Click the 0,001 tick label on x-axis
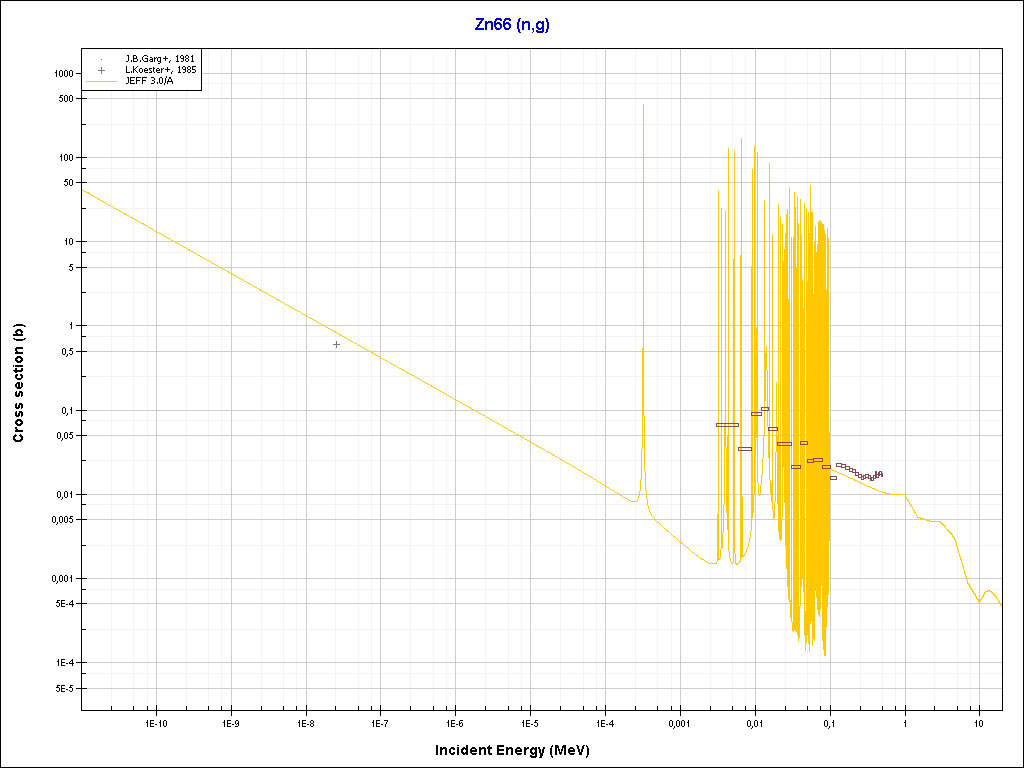Image resolution: width=1024 pixels, height=768 pixels. tap(679, 722)
